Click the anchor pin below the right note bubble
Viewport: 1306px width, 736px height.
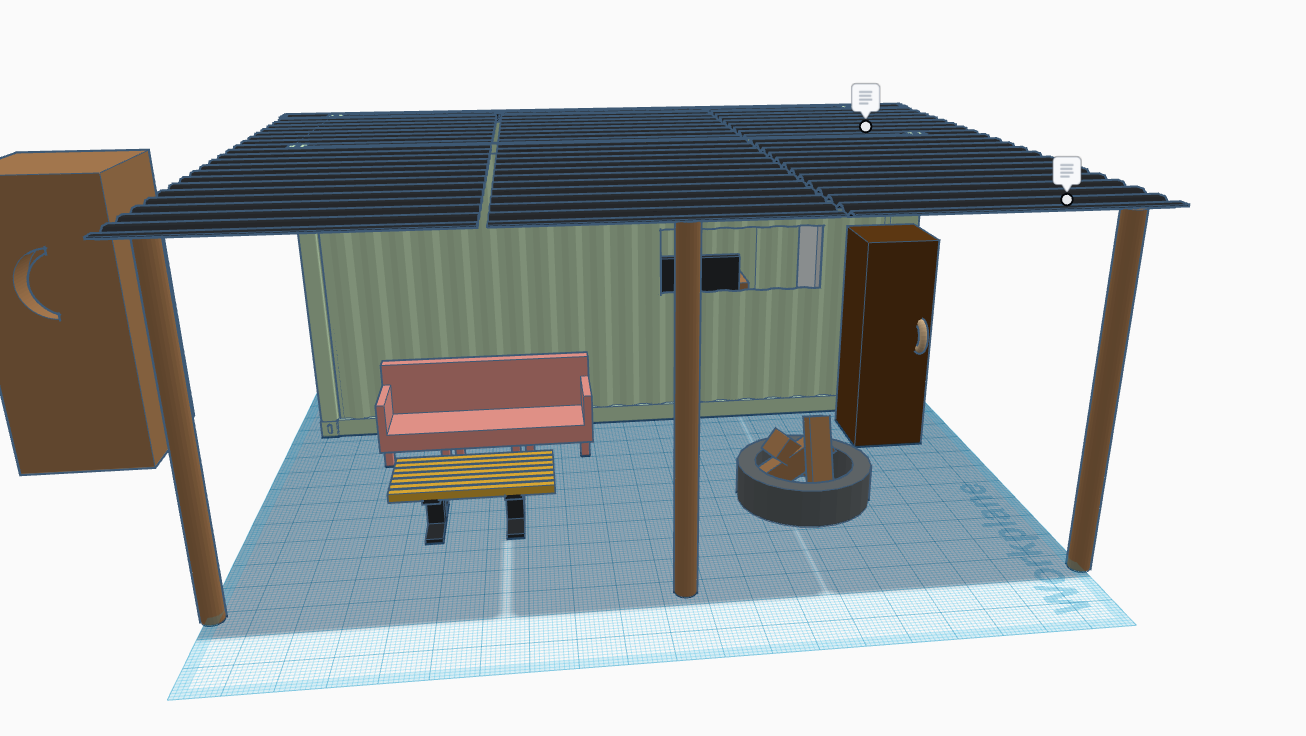[x=1067, y=200]
